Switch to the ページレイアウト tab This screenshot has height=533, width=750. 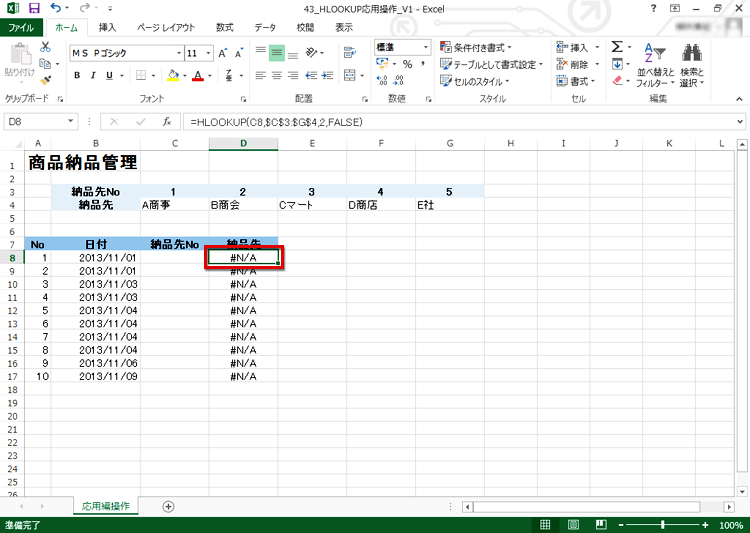click(166, 28)
